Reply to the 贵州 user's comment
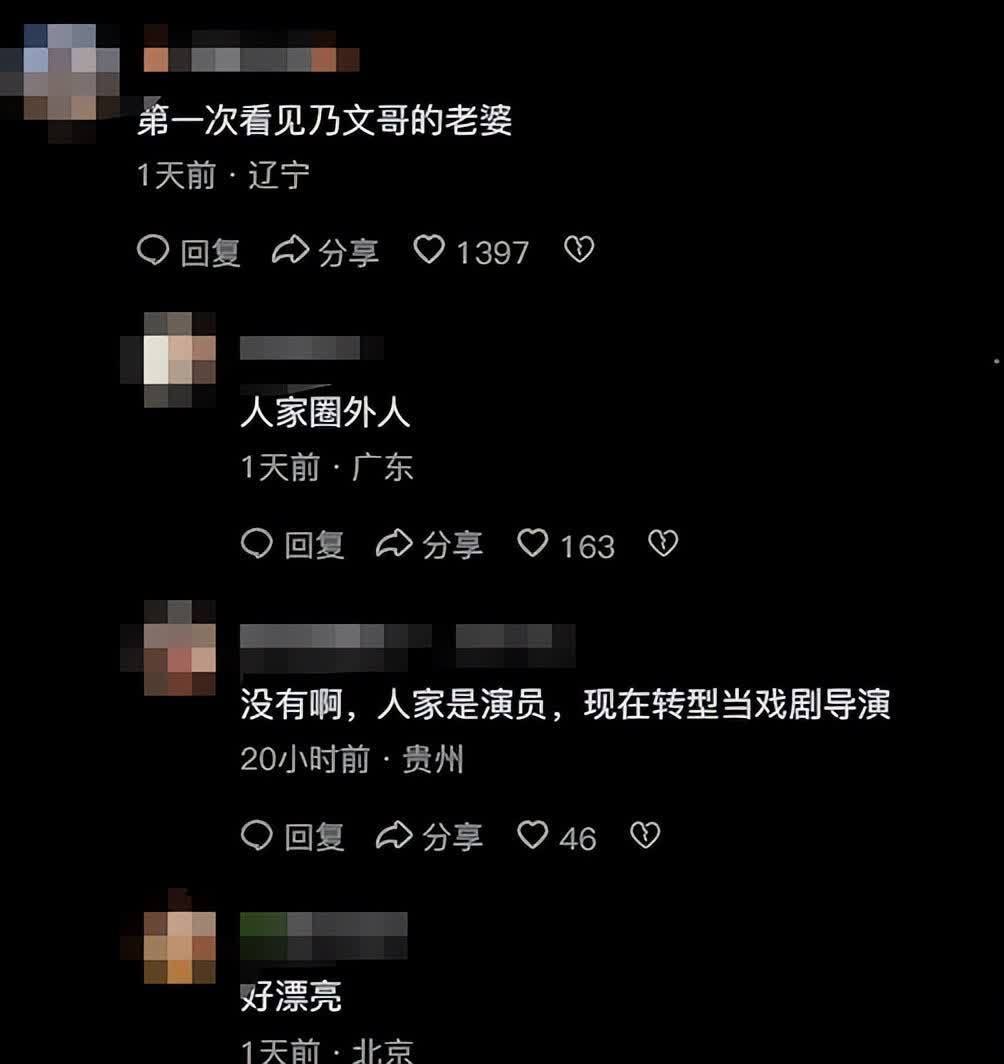 click(x=292, y=836)
